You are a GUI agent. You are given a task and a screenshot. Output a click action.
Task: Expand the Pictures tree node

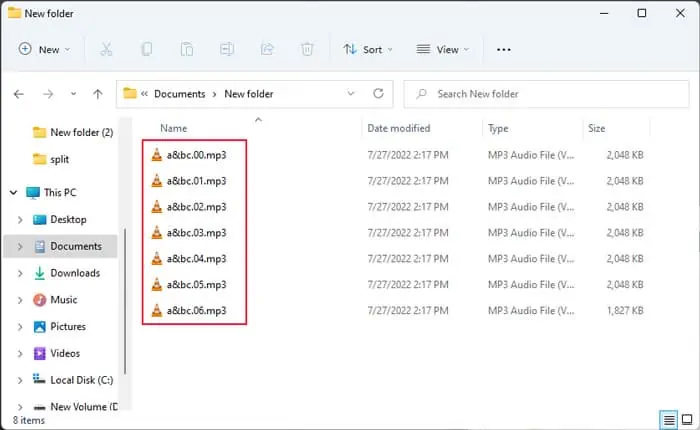click(x=20, y=327)
